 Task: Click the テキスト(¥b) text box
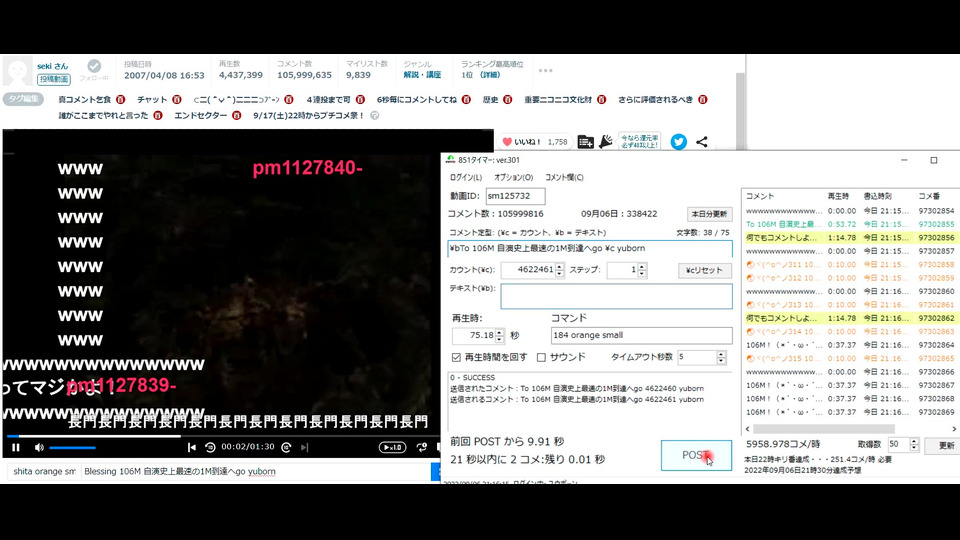click(x=616, y=296)
